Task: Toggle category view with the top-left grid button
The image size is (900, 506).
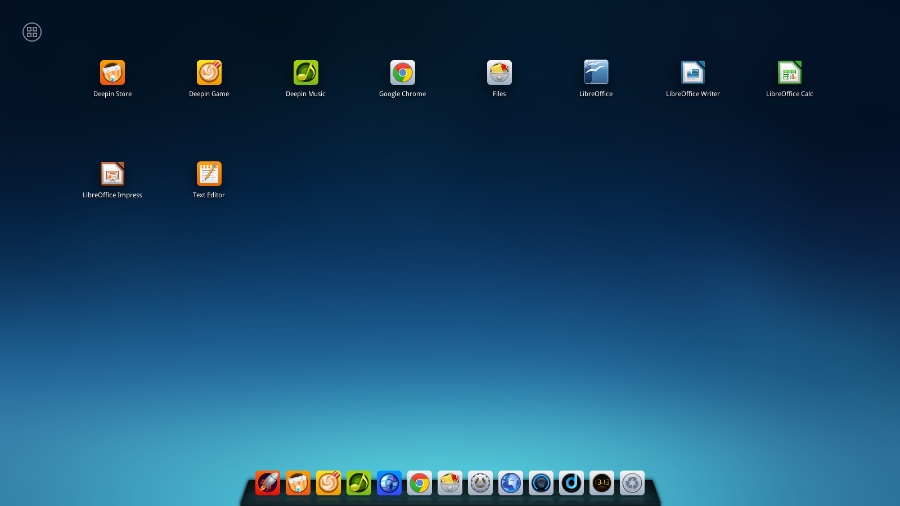Action: [32, 32]
